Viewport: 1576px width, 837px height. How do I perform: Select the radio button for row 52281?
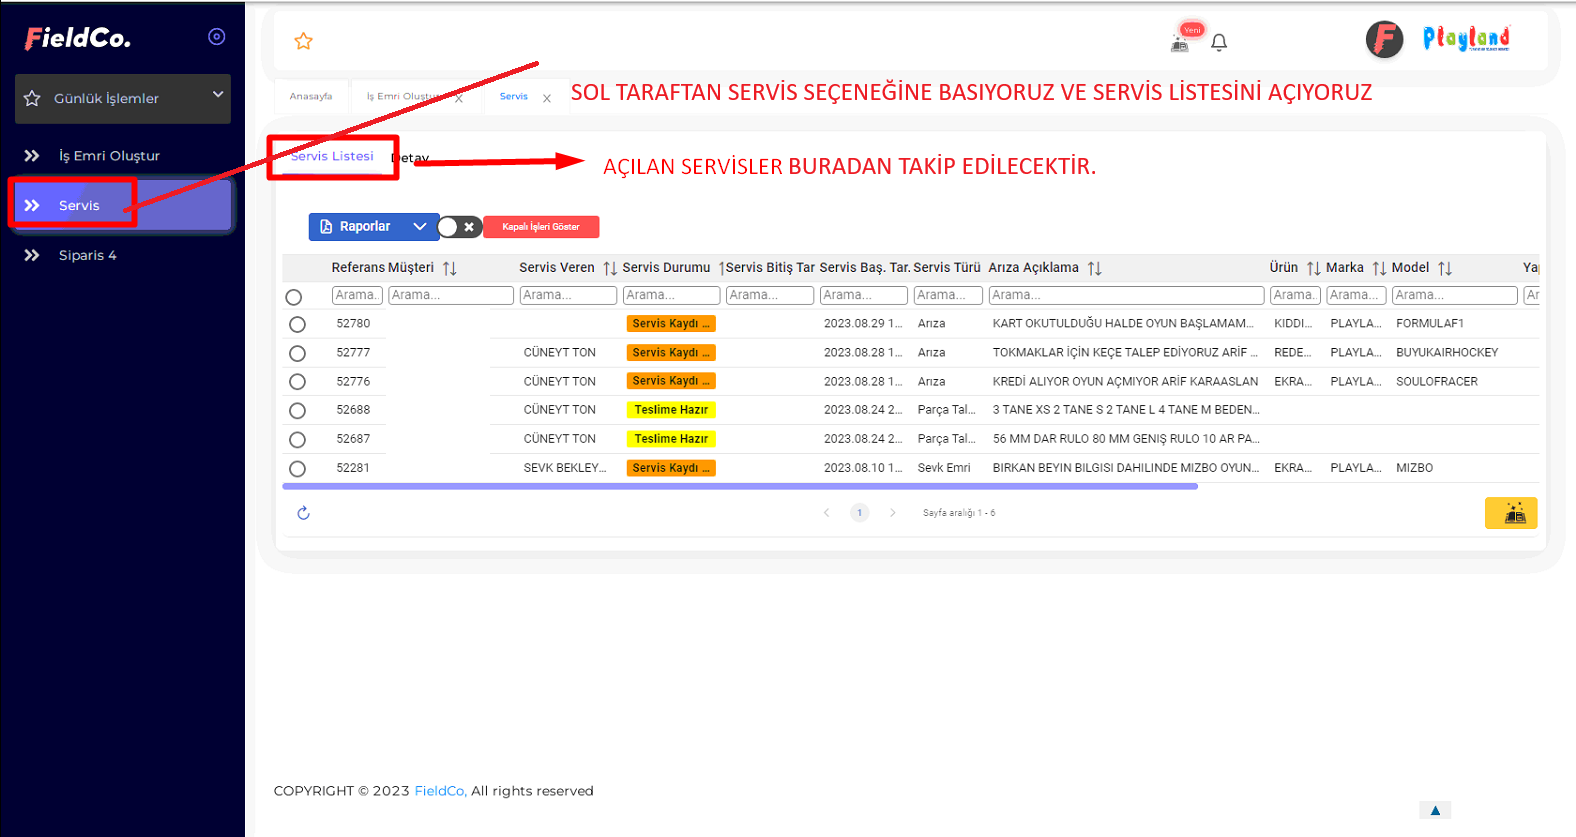point(297,468)
